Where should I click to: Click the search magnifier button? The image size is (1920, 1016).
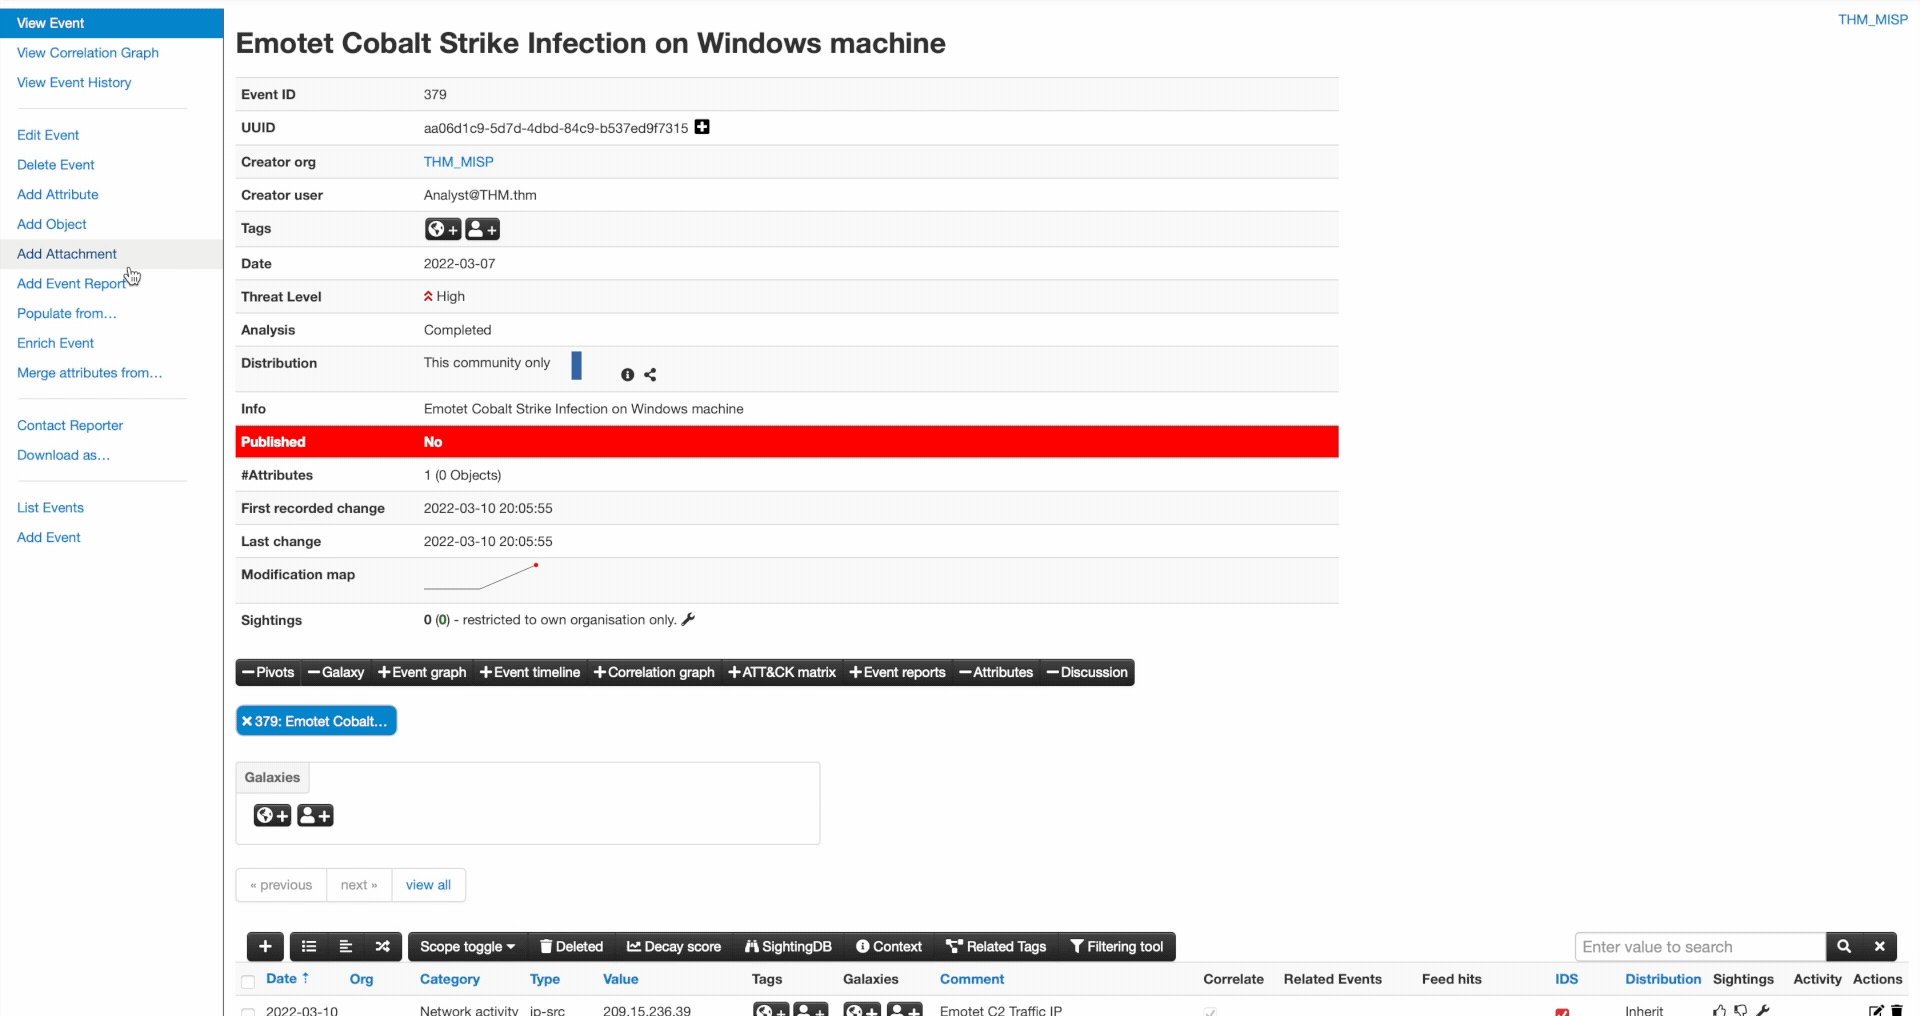pos(1844,946)
